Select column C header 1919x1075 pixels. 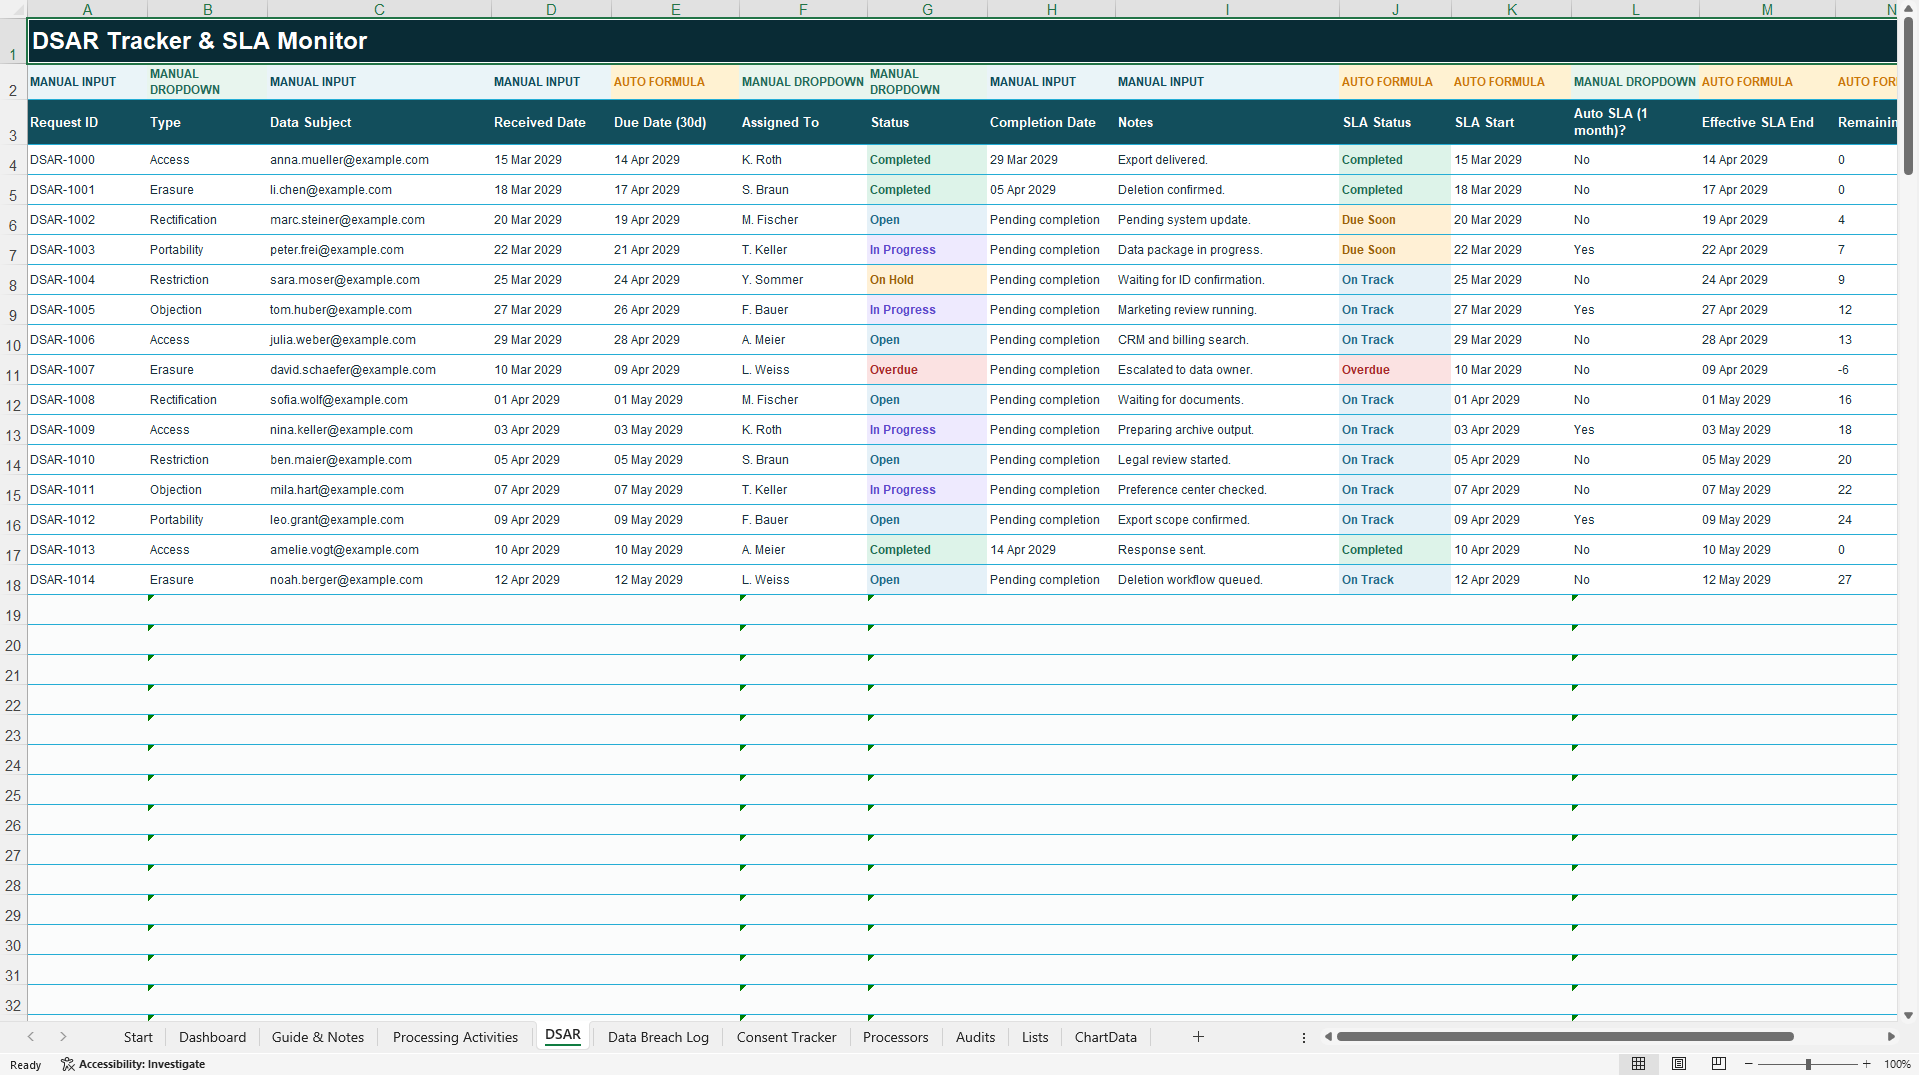[x=379, y=9]
